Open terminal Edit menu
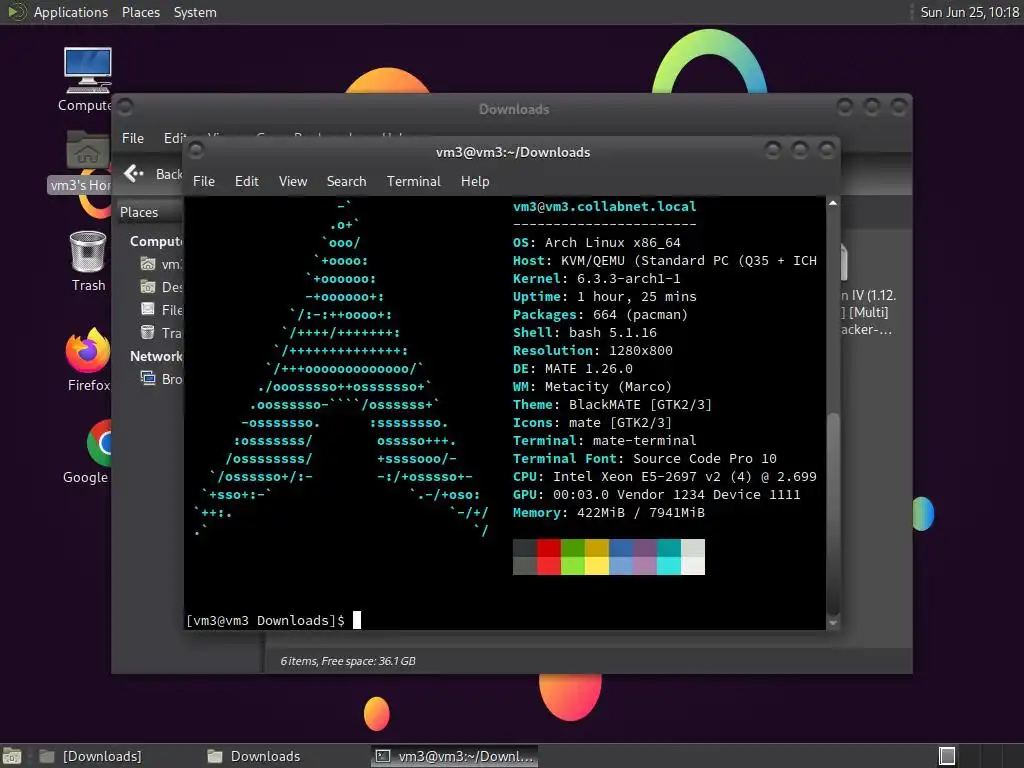1024x768 pixels. (247, 181)
